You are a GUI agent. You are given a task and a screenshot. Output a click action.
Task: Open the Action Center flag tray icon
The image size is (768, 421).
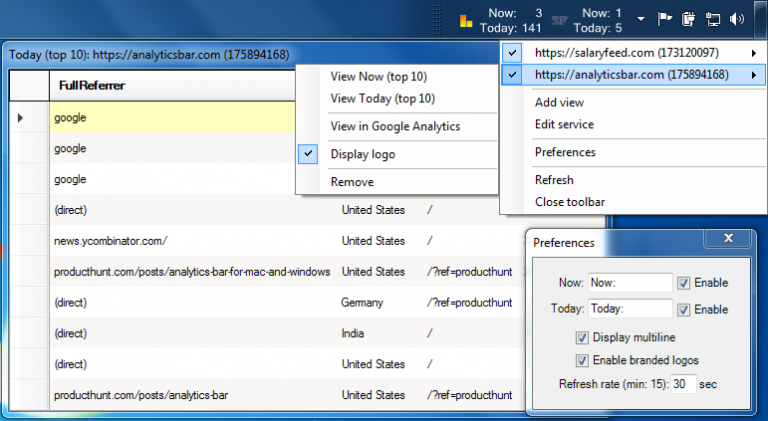coord(664,19)
